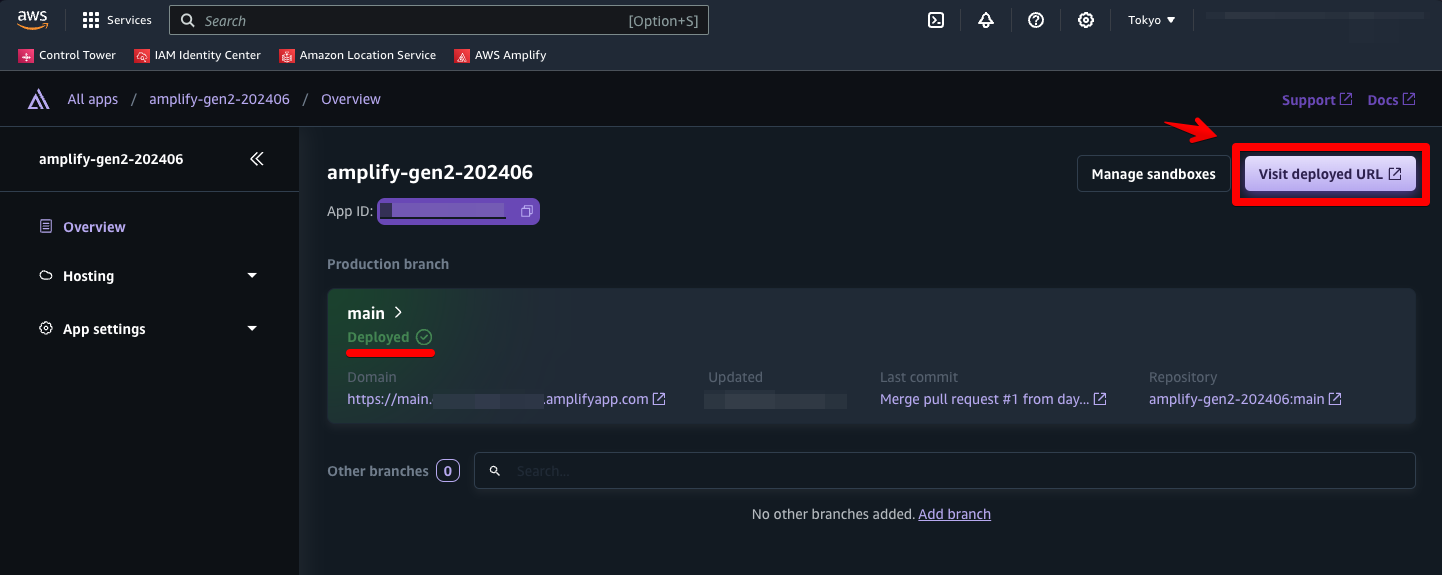The image size is (1442, 575).
Task: Collapse the sidebar with double-chevron icon
Action: [x=257, y=159]
